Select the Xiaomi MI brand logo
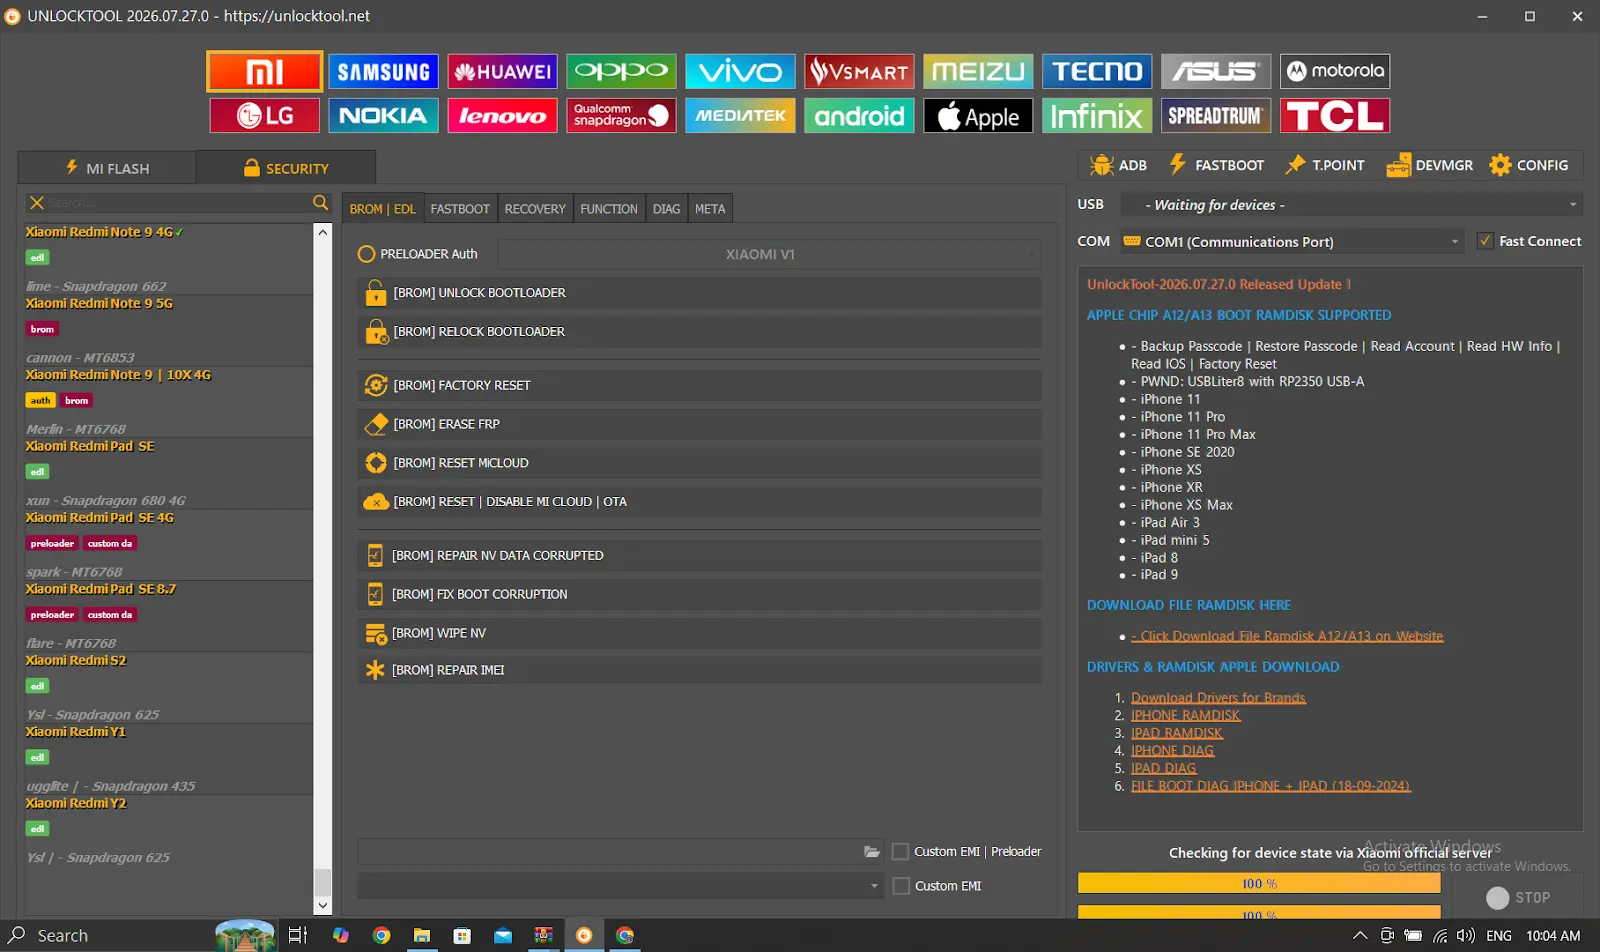The image size is (1600, 952). click(265, 71)
